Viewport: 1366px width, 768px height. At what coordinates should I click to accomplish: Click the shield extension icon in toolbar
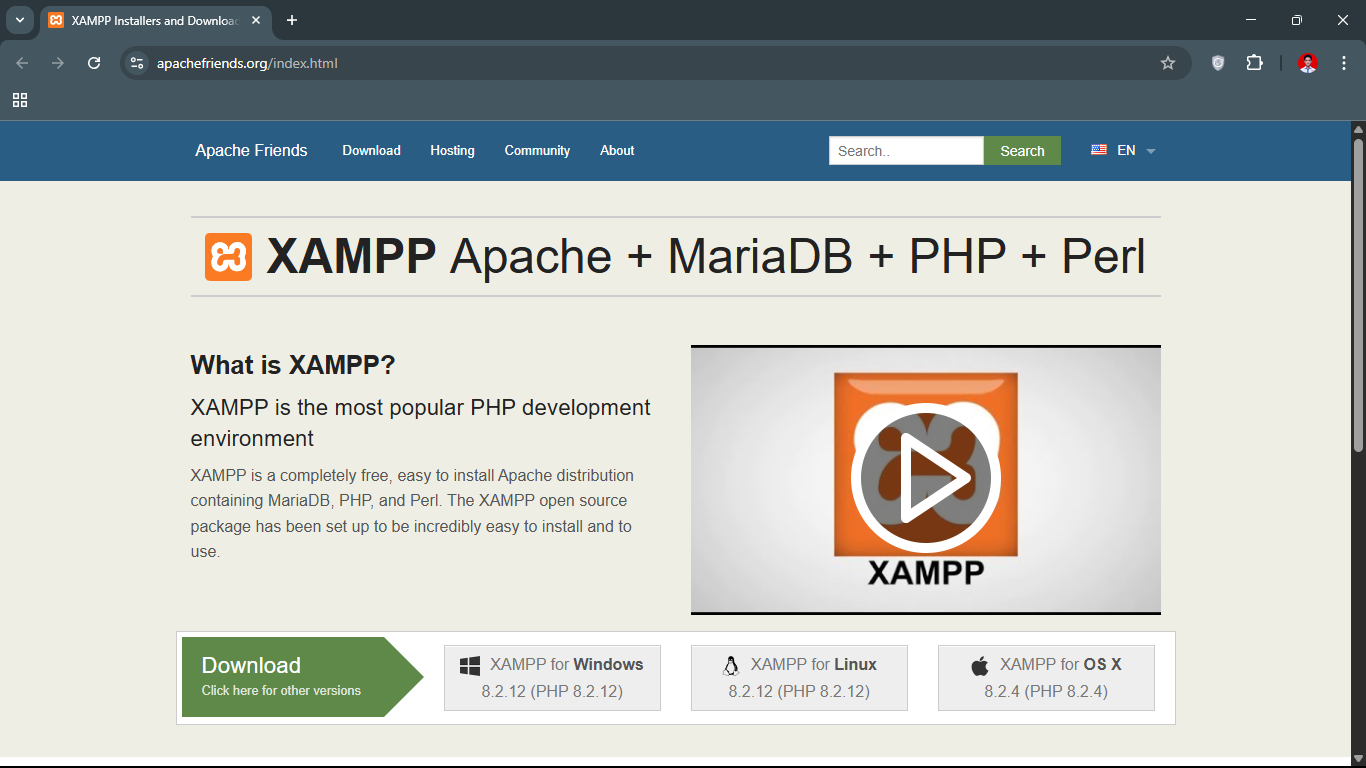coord(1217,63)
